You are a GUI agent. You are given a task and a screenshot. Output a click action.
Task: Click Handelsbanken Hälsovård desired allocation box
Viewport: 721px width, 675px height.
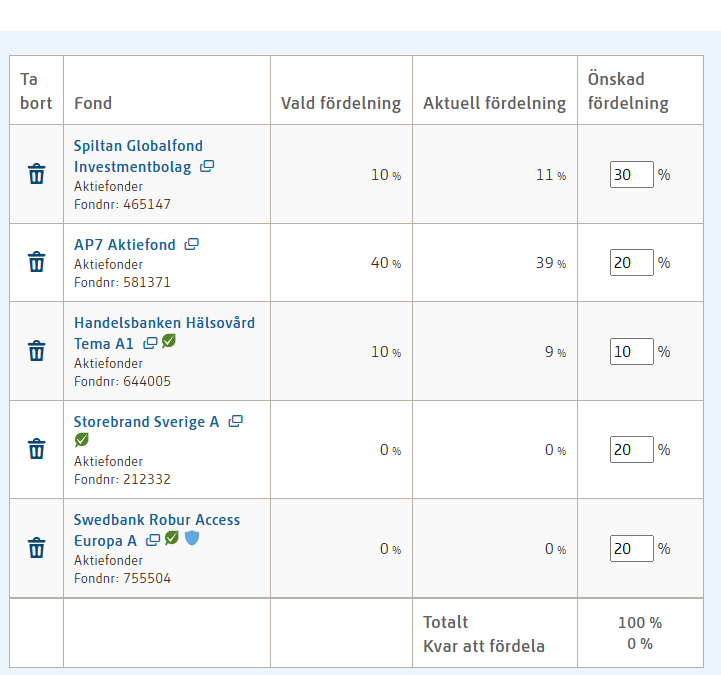[x=631, y=351]
